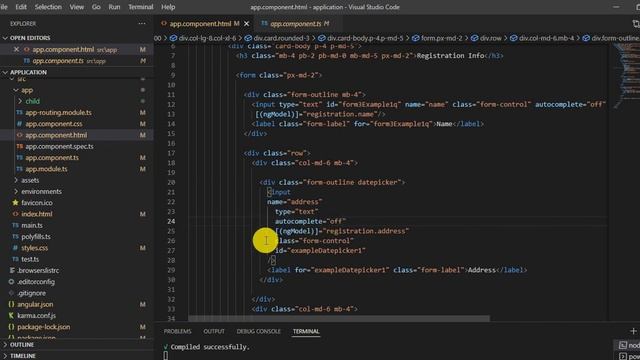Image resolution: width=640 pixels, height=360 pixels.
Task: Close app.component.html in Open Editors
Action: 16,49
